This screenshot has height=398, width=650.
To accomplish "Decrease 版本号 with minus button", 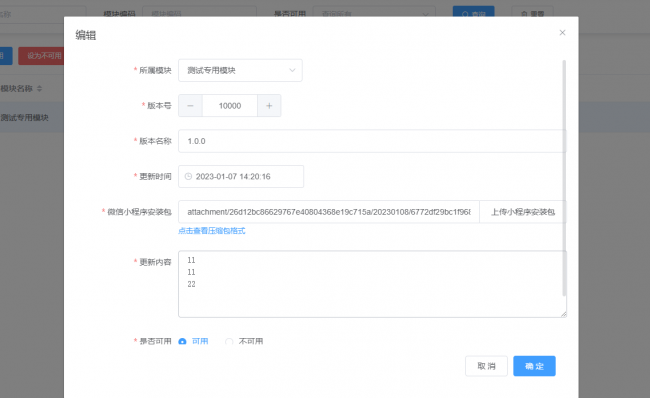I will pyautogui.click(x=190, y=106).
